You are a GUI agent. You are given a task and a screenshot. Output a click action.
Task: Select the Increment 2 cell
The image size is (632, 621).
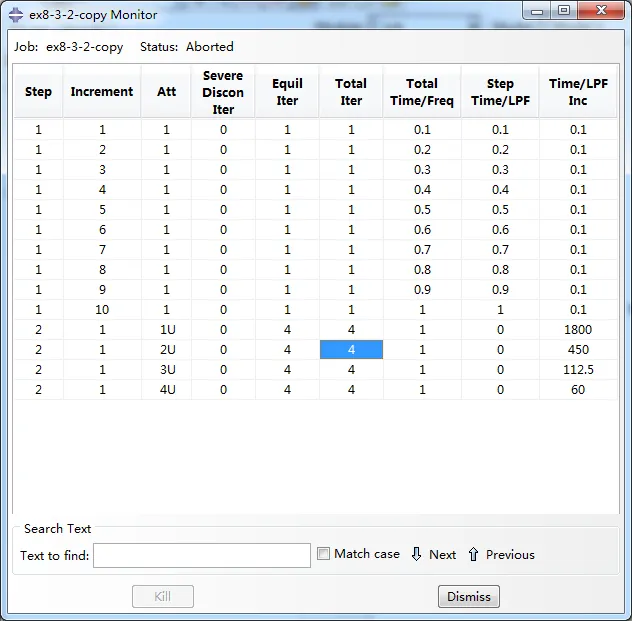(102, 150)
